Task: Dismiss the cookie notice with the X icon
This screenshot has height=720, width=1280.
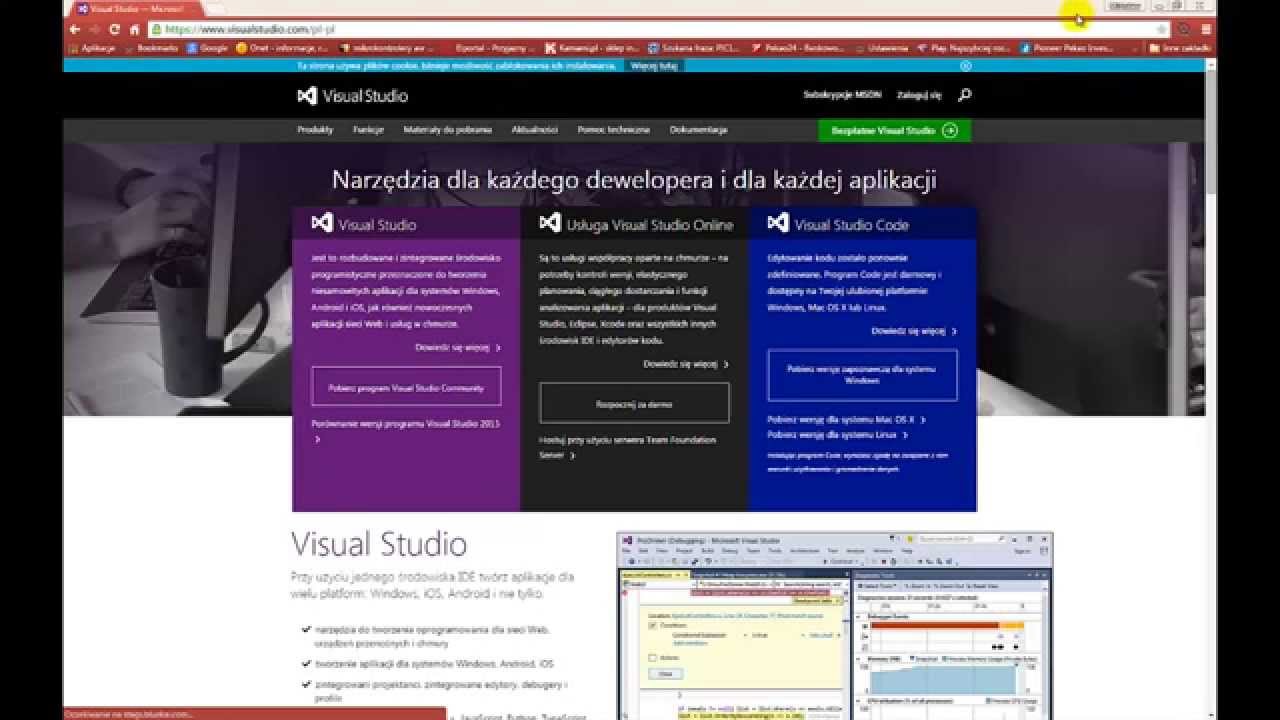Action: tap(966, 65)
